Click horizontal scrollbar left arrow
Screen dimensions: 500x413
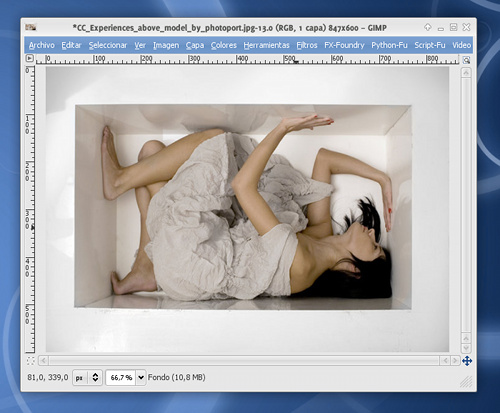pyautogui.click(x=43, y=360)
